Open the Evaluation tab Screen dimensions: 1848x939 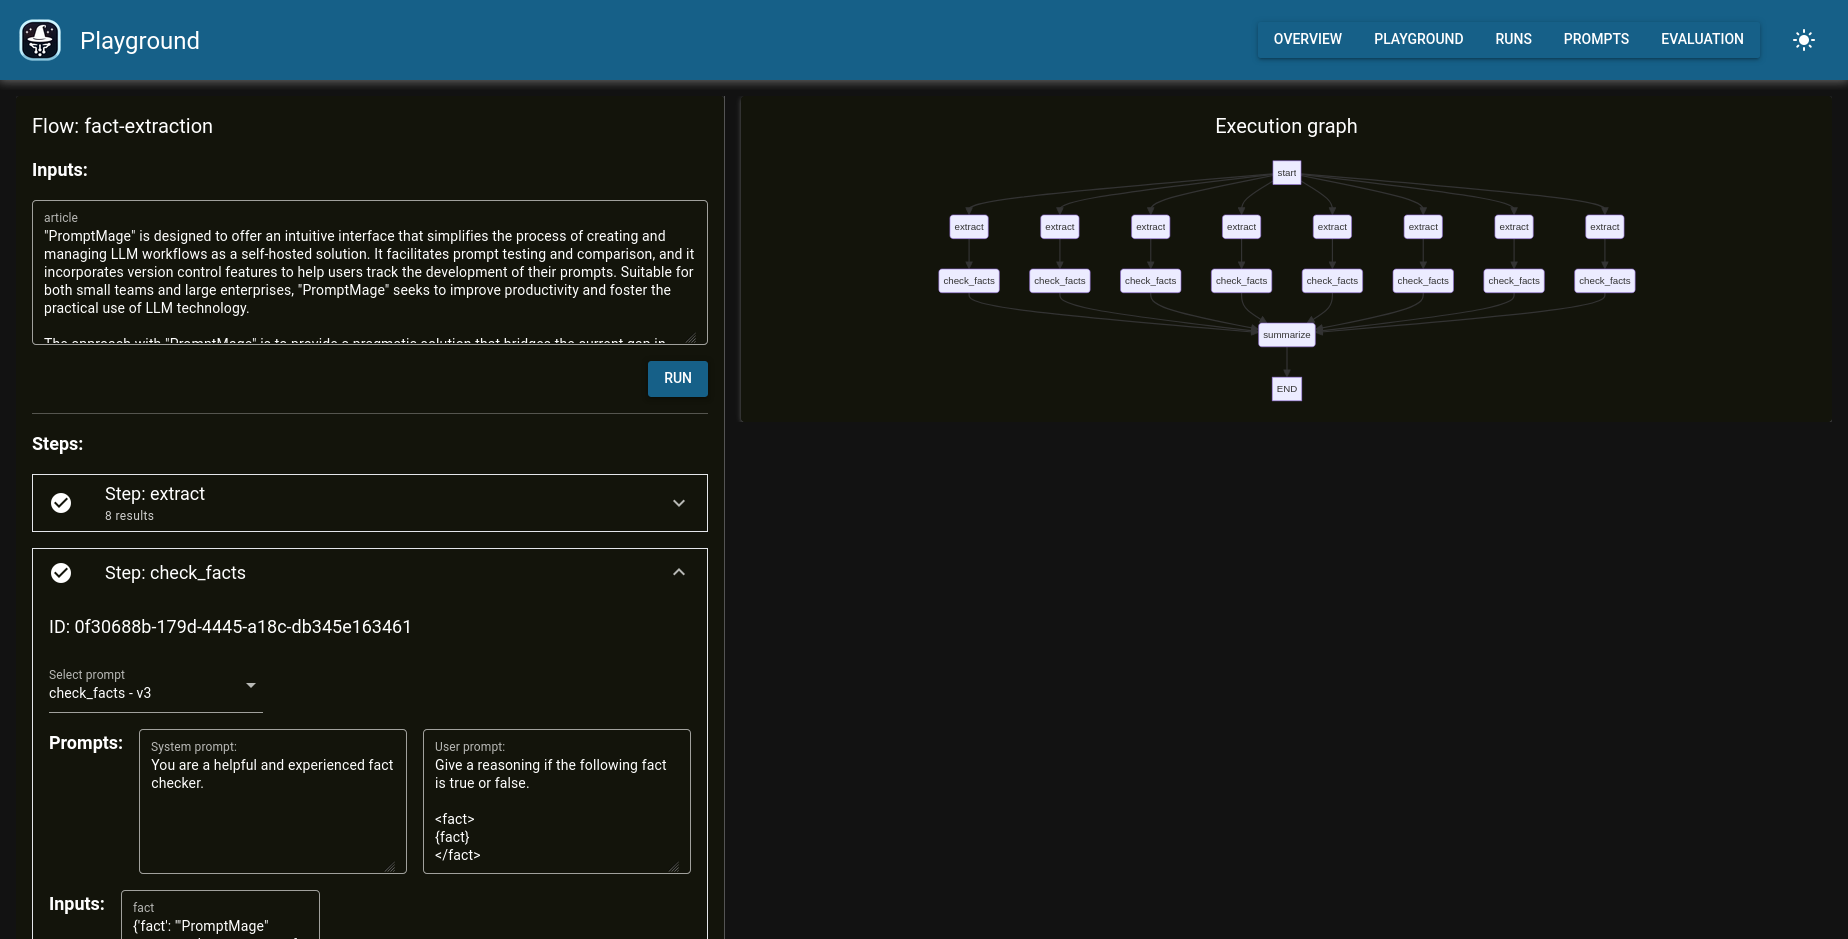point(1702,39)
